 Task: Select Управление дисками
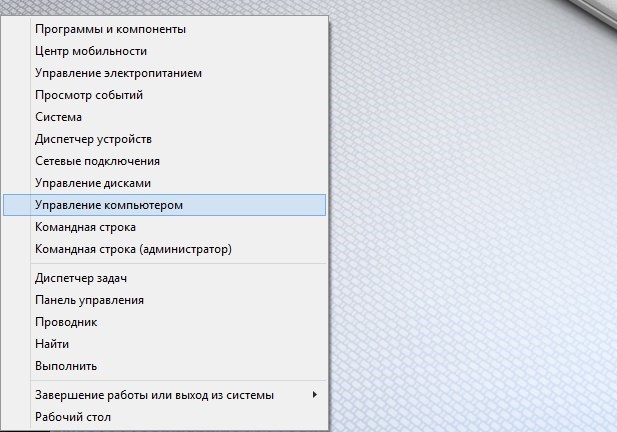[164, 183]
